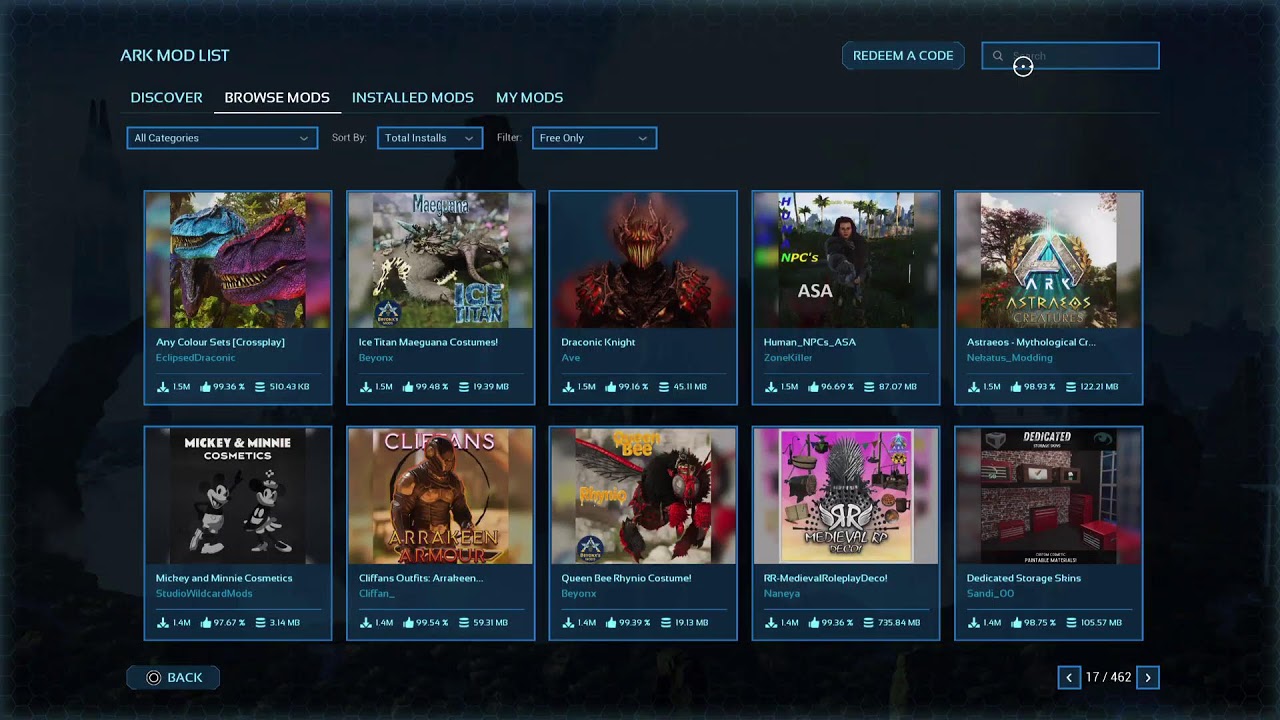Click download icon on Any Colour Sets card
The height and width of the screenshot is (720, 1280).
click(x=162, y=387)
